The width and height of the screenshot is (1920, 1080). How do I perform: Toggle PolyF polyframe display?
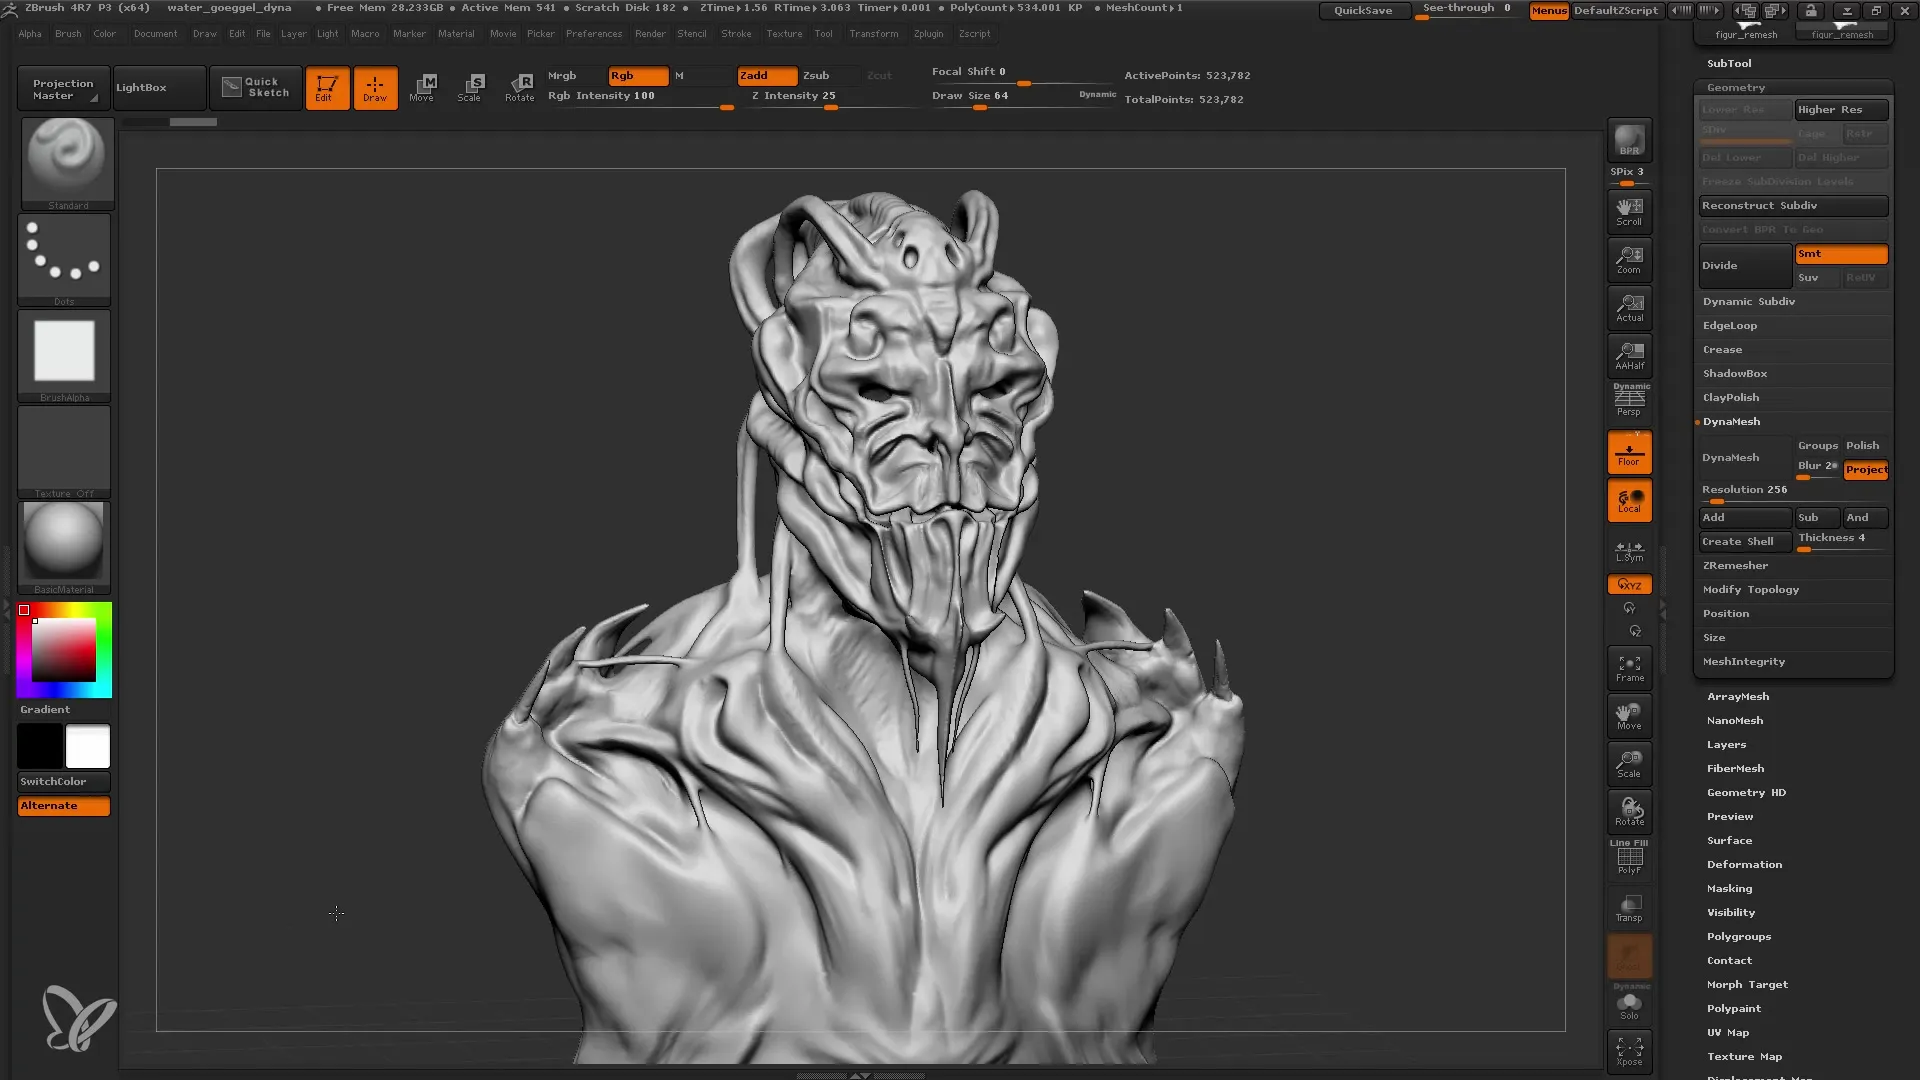point(1629,859)
